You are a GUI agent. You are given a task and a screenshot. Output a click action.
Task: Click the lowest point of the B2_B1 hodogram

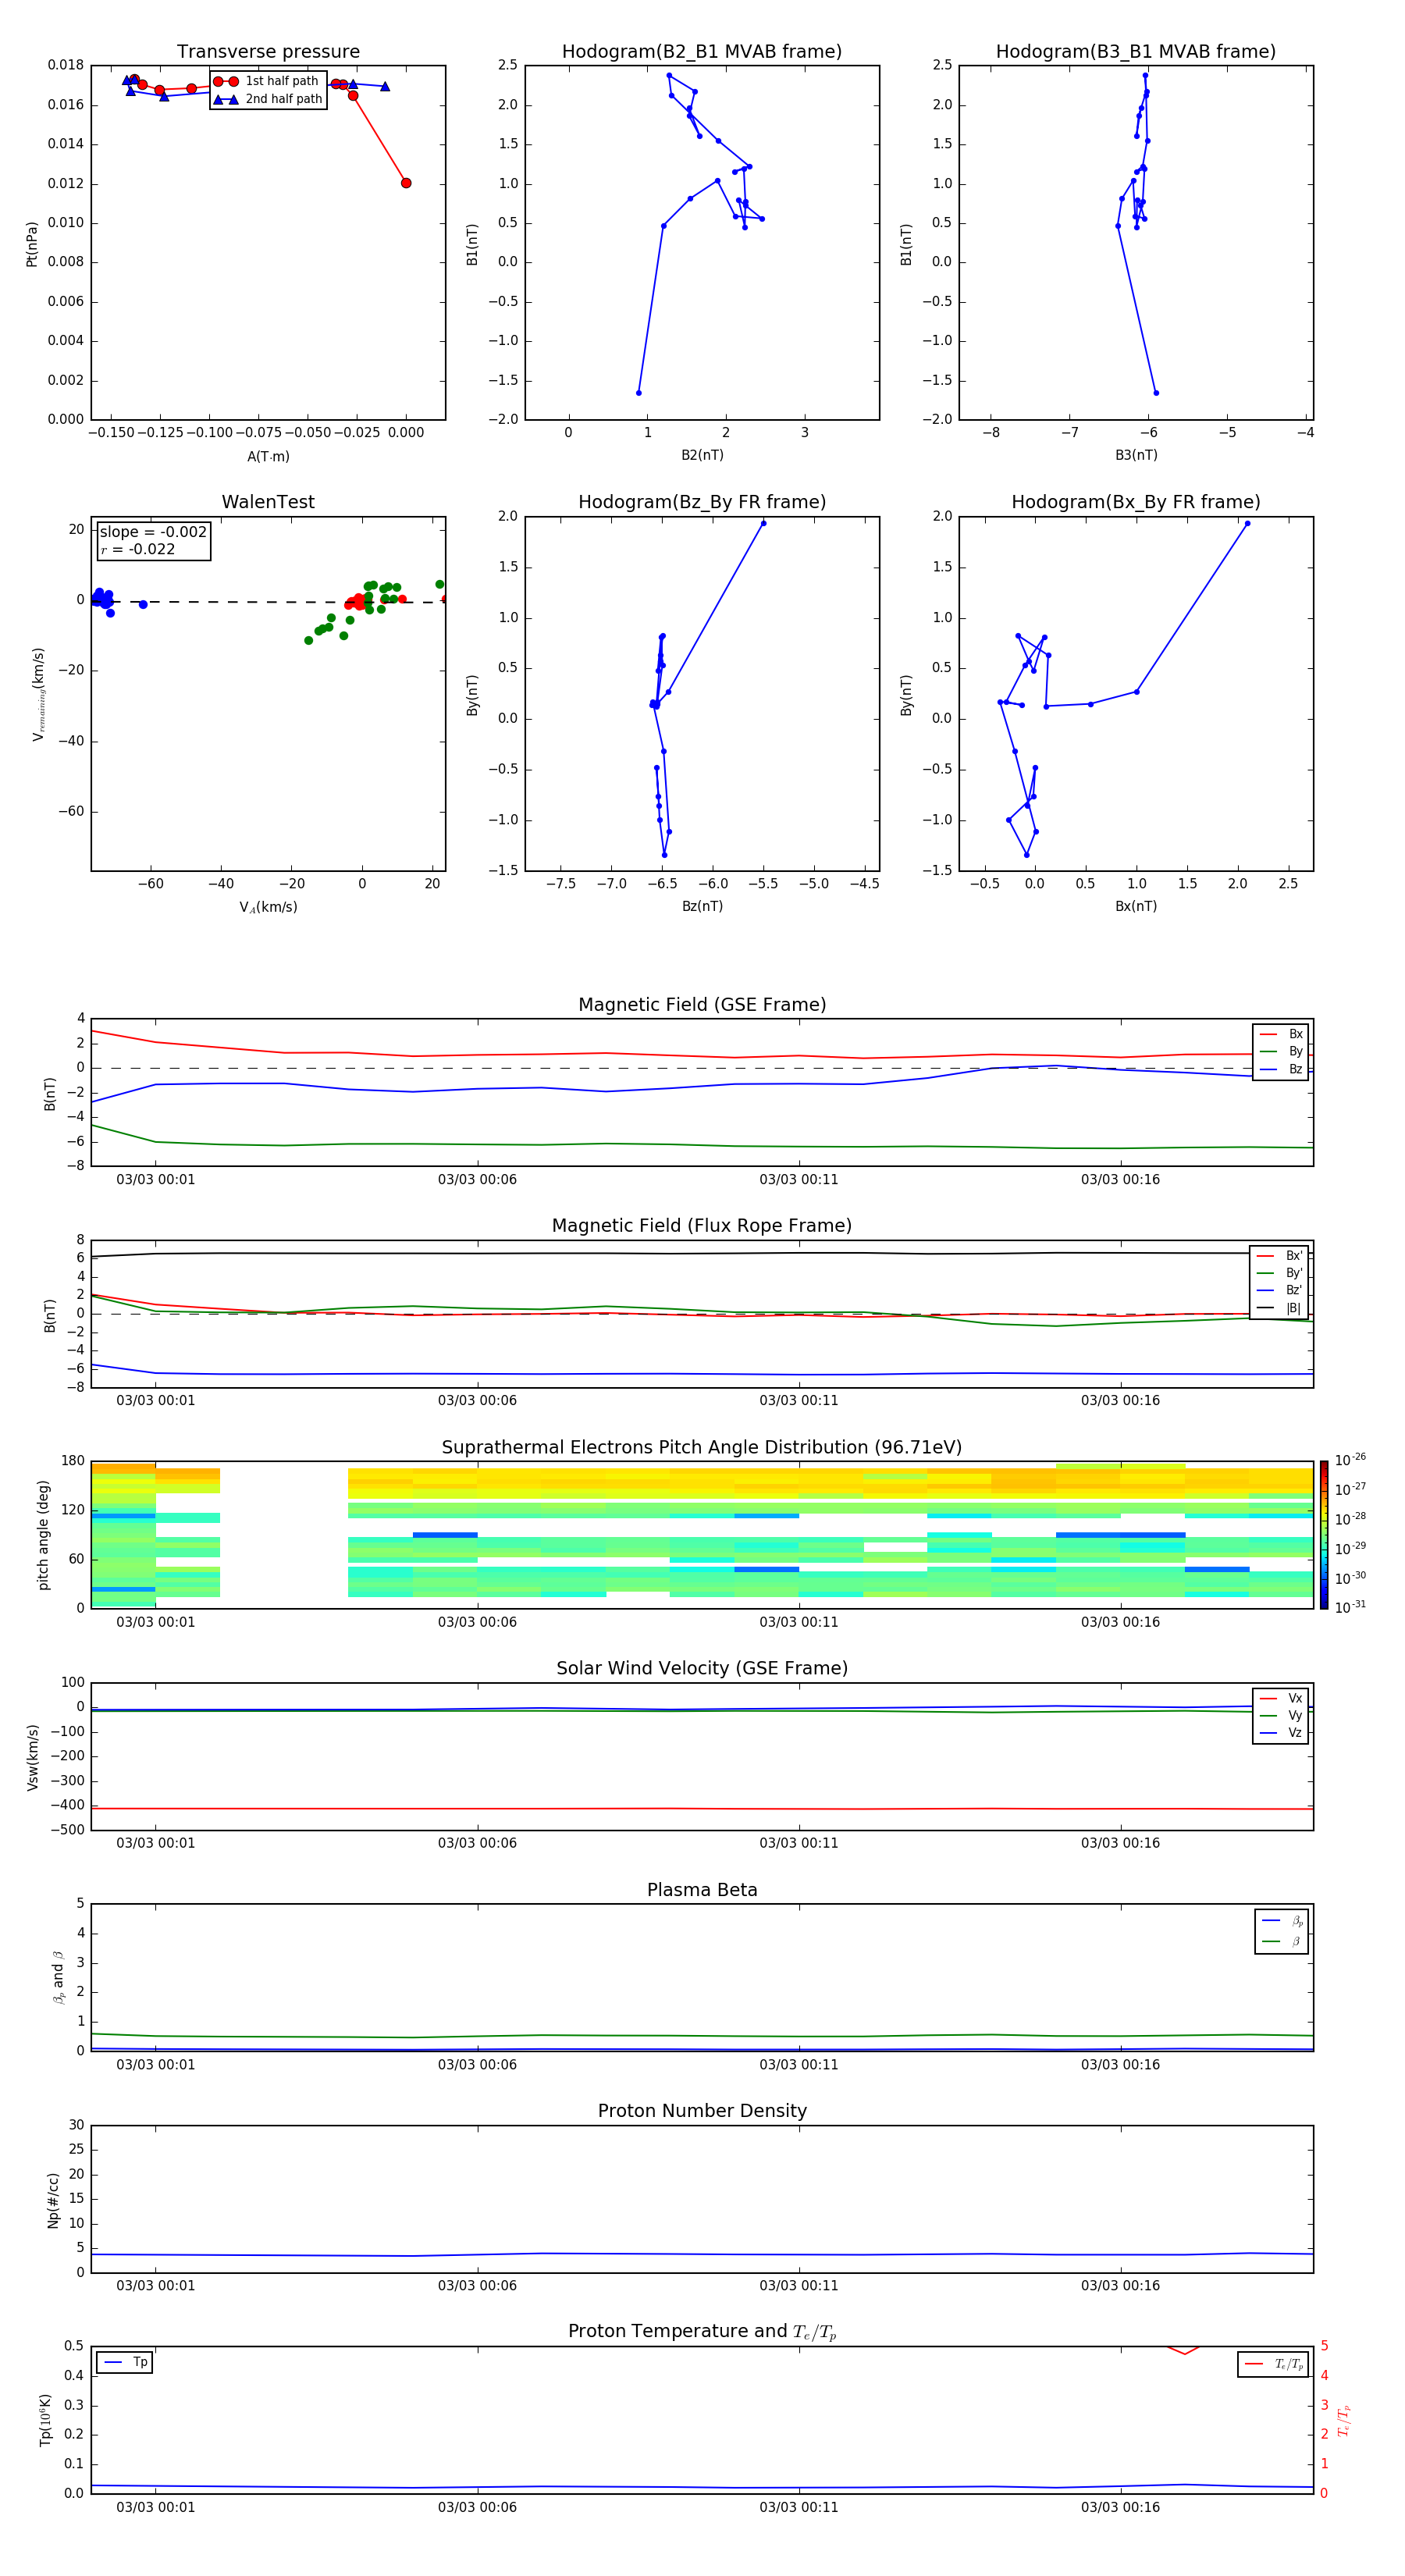(x=638, y=393)
